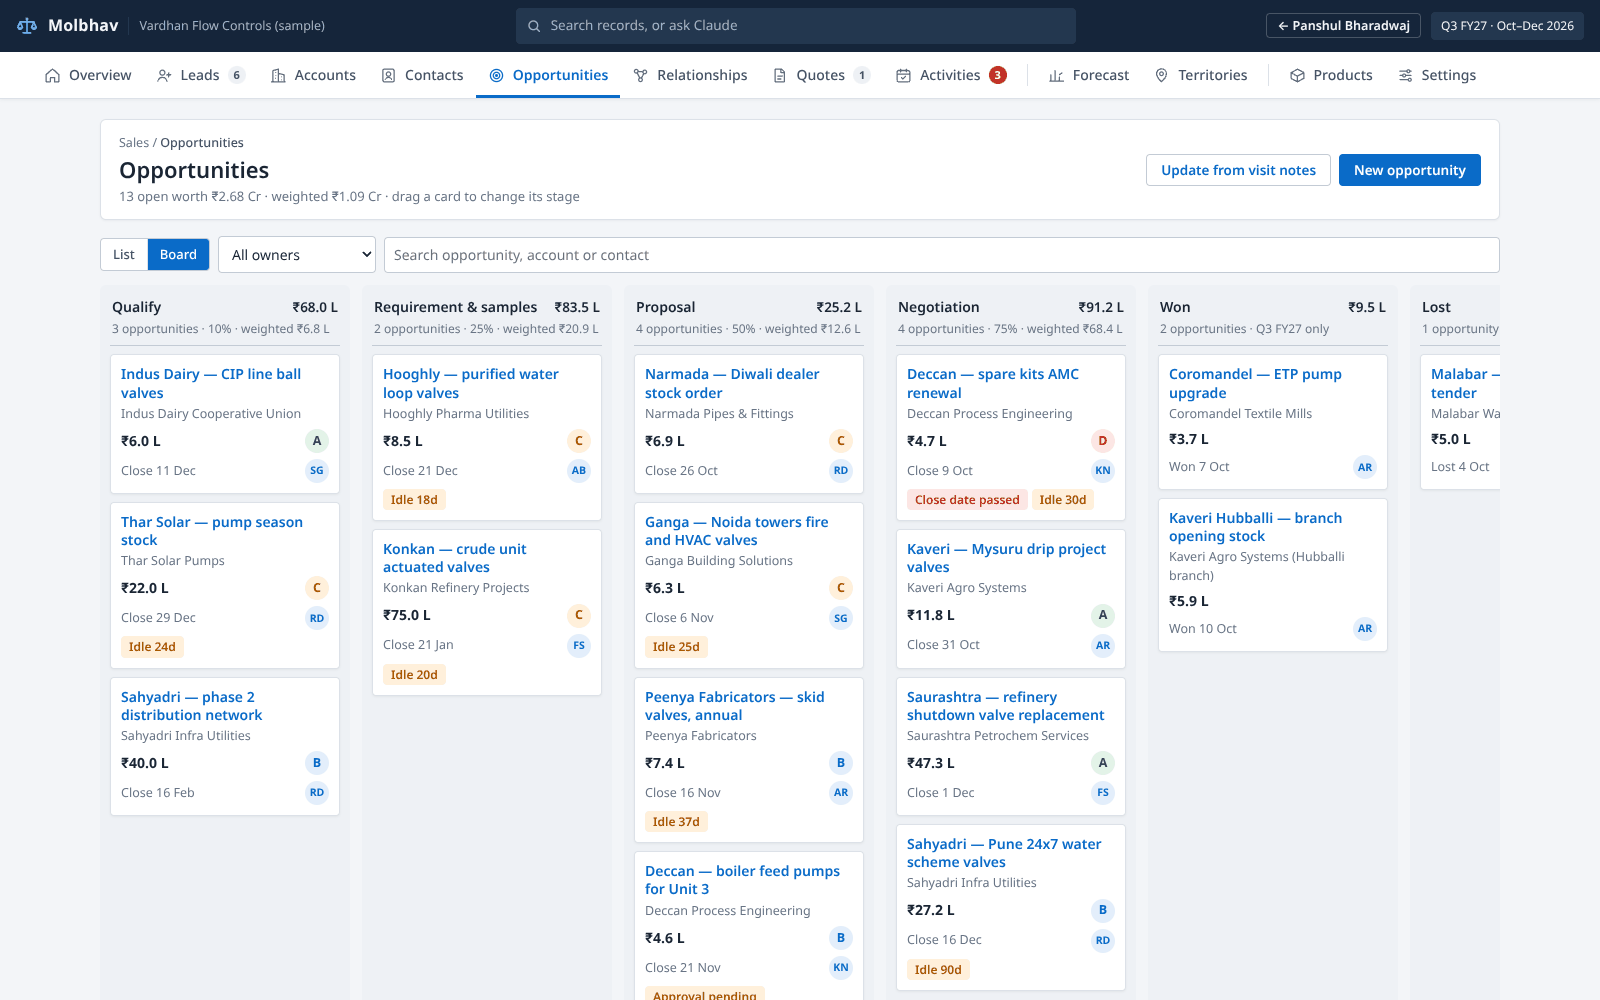Open Activities calendar icon
This screenshot has height=1000, width=1600.
point(903,76)
